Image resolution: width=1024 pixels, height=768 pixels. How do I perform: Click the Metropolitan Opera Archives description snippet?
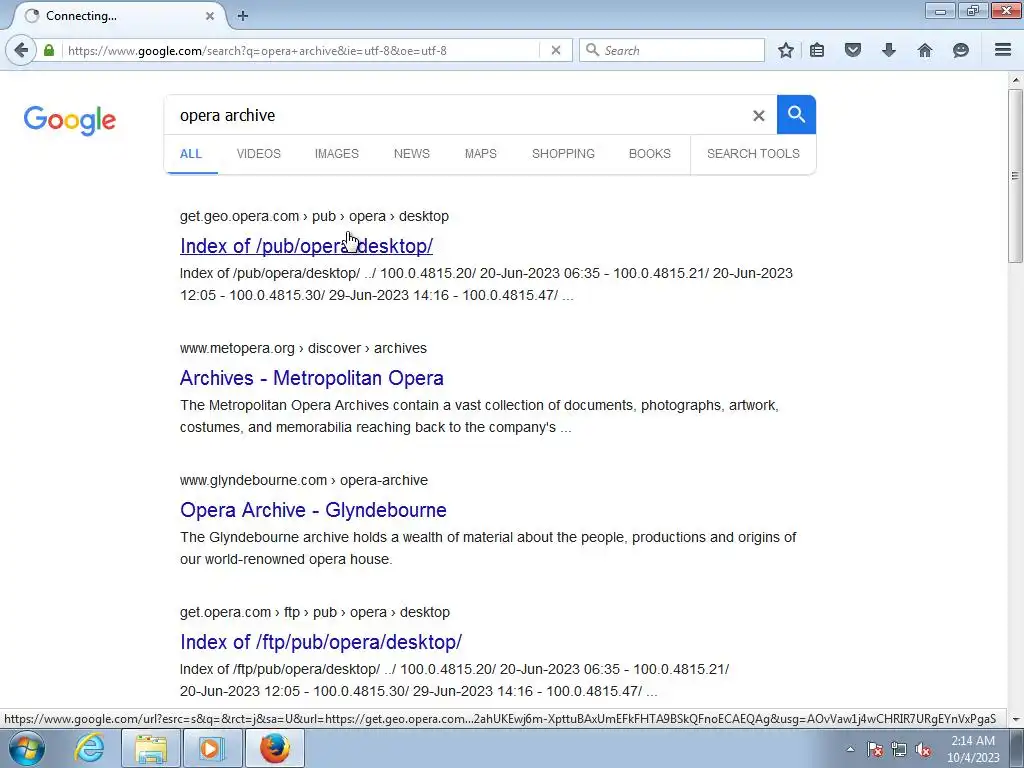pos(479,416)
